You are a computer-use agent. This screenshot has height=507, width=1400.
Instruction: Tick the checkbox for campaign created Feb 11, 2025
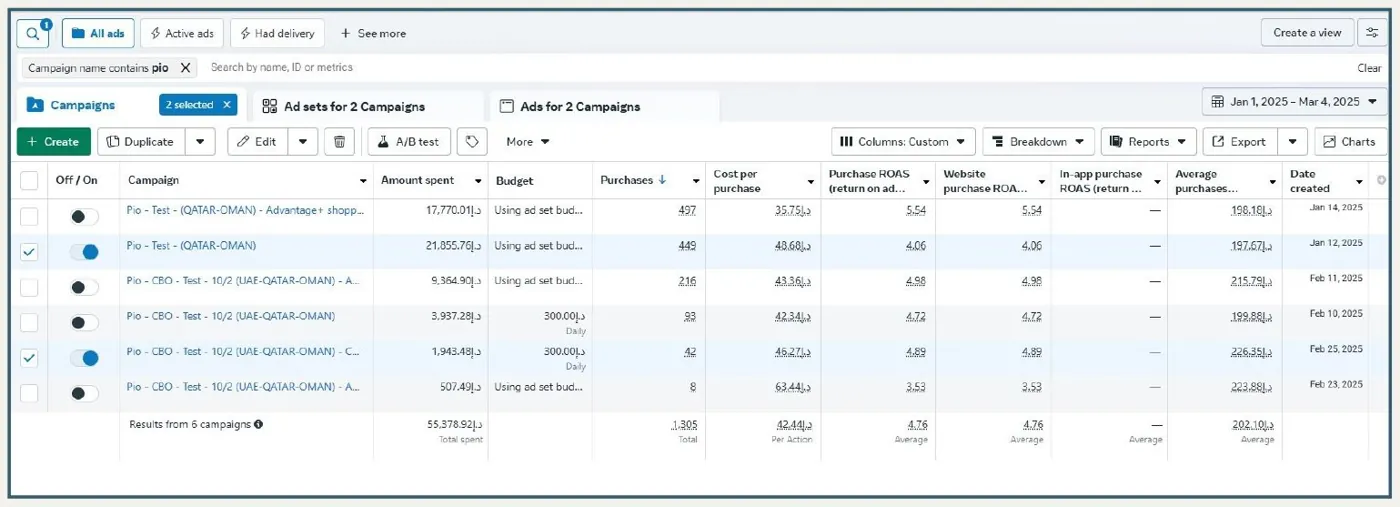pos(30,288)
